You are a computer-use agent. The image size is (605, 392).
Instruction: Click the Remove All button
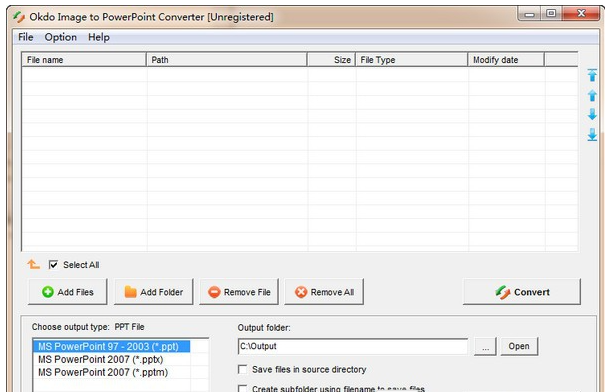pyautogui.click(x=324, y=292)
